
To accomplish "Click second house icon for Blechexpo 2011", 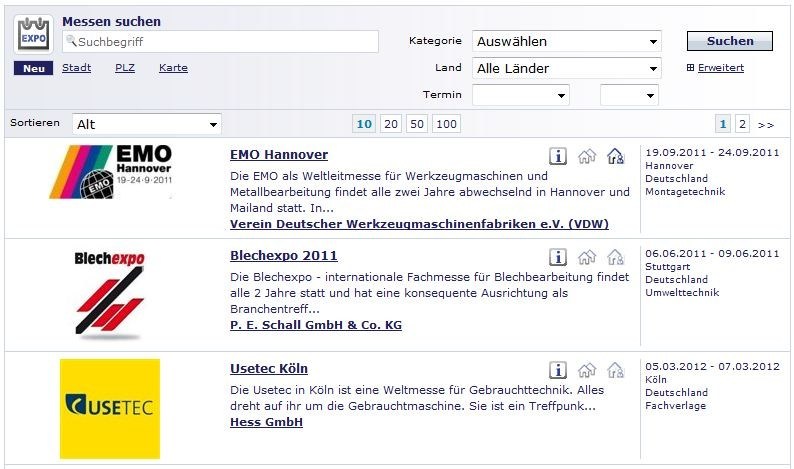I will click(x=615, y=257).
